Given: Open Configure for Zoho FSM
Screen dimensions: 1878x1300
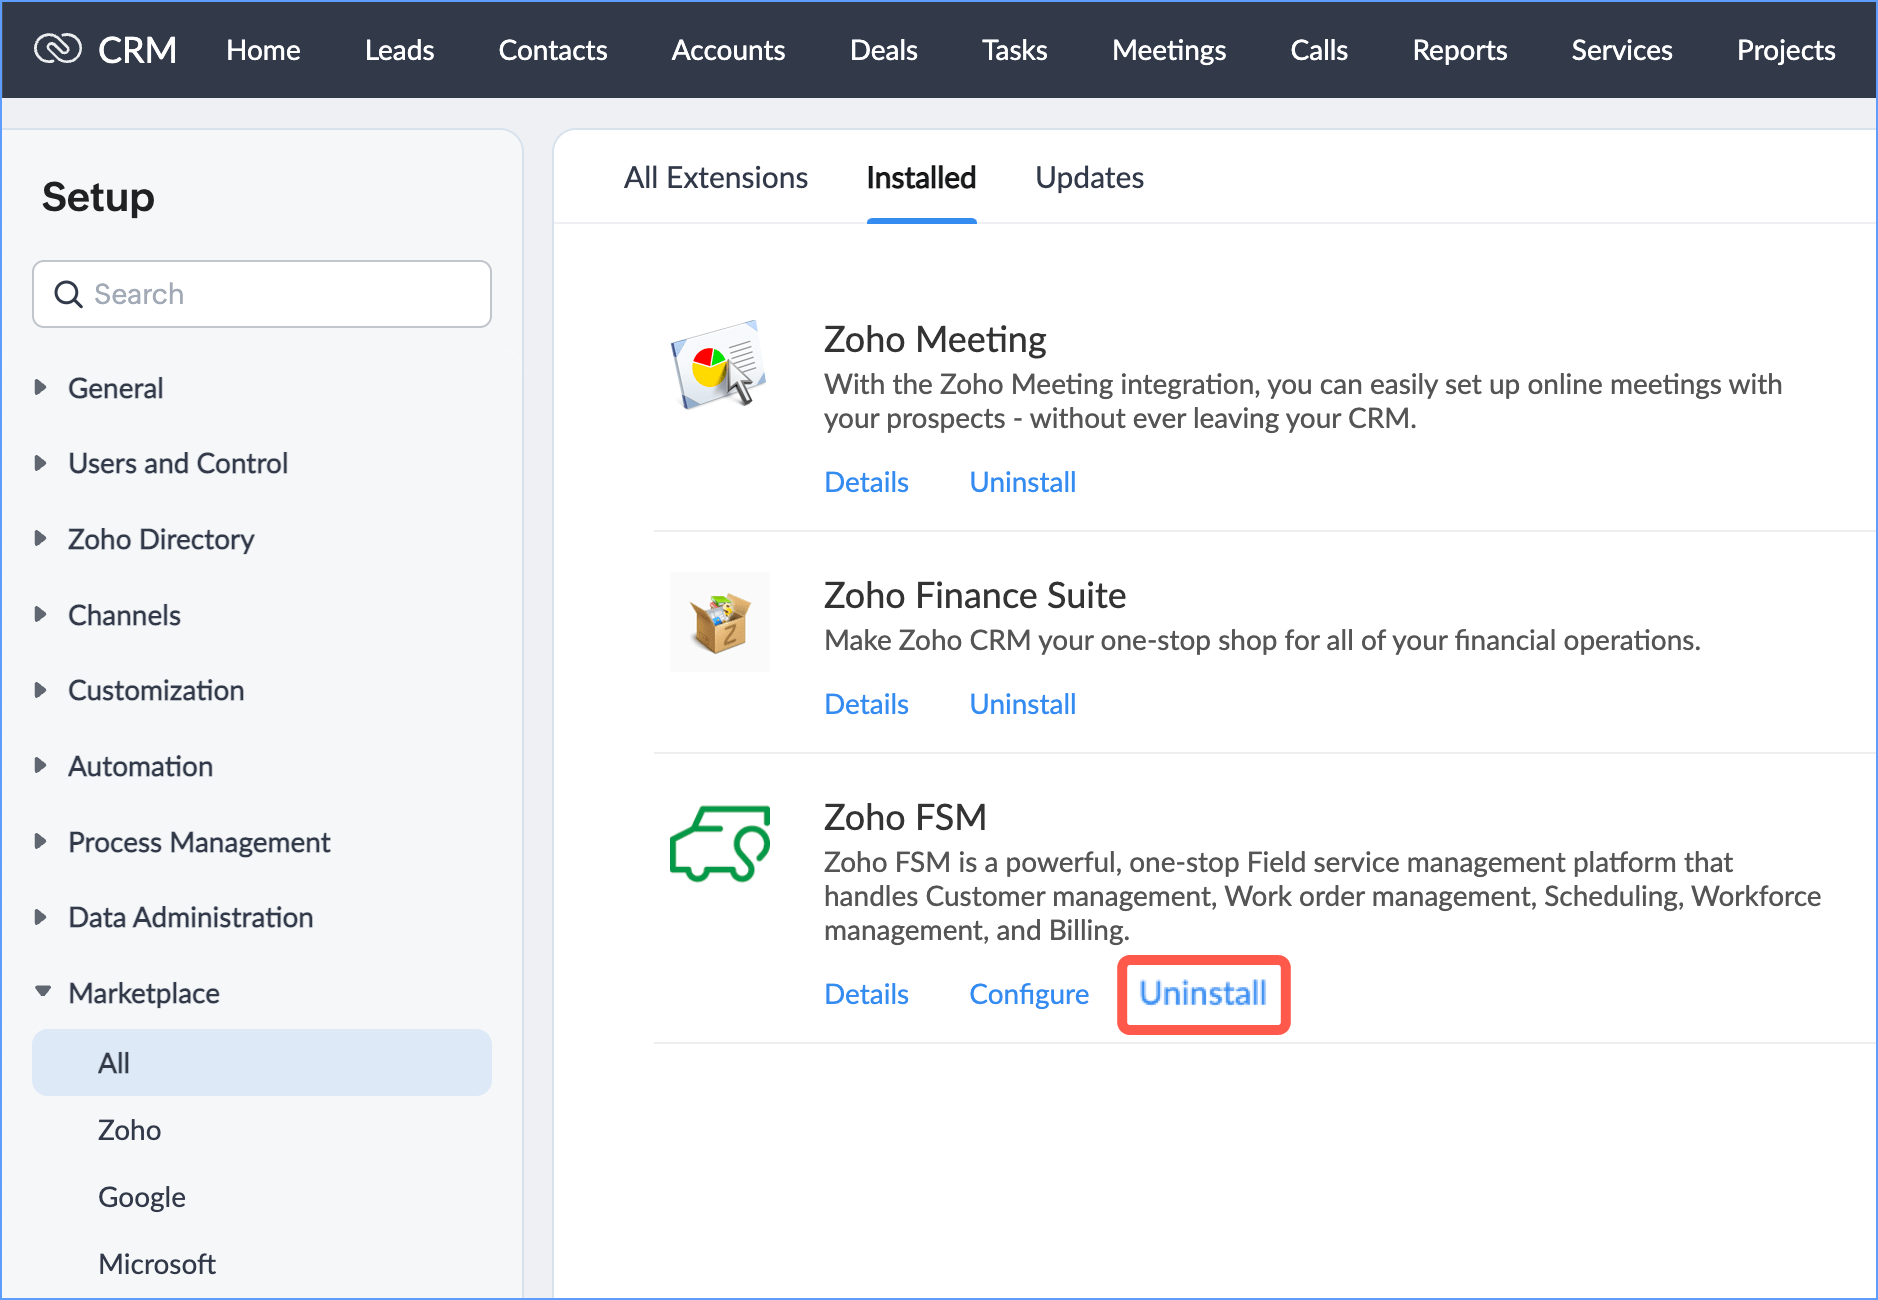Looking at the screenshot, I should (x=1028, y=994).
